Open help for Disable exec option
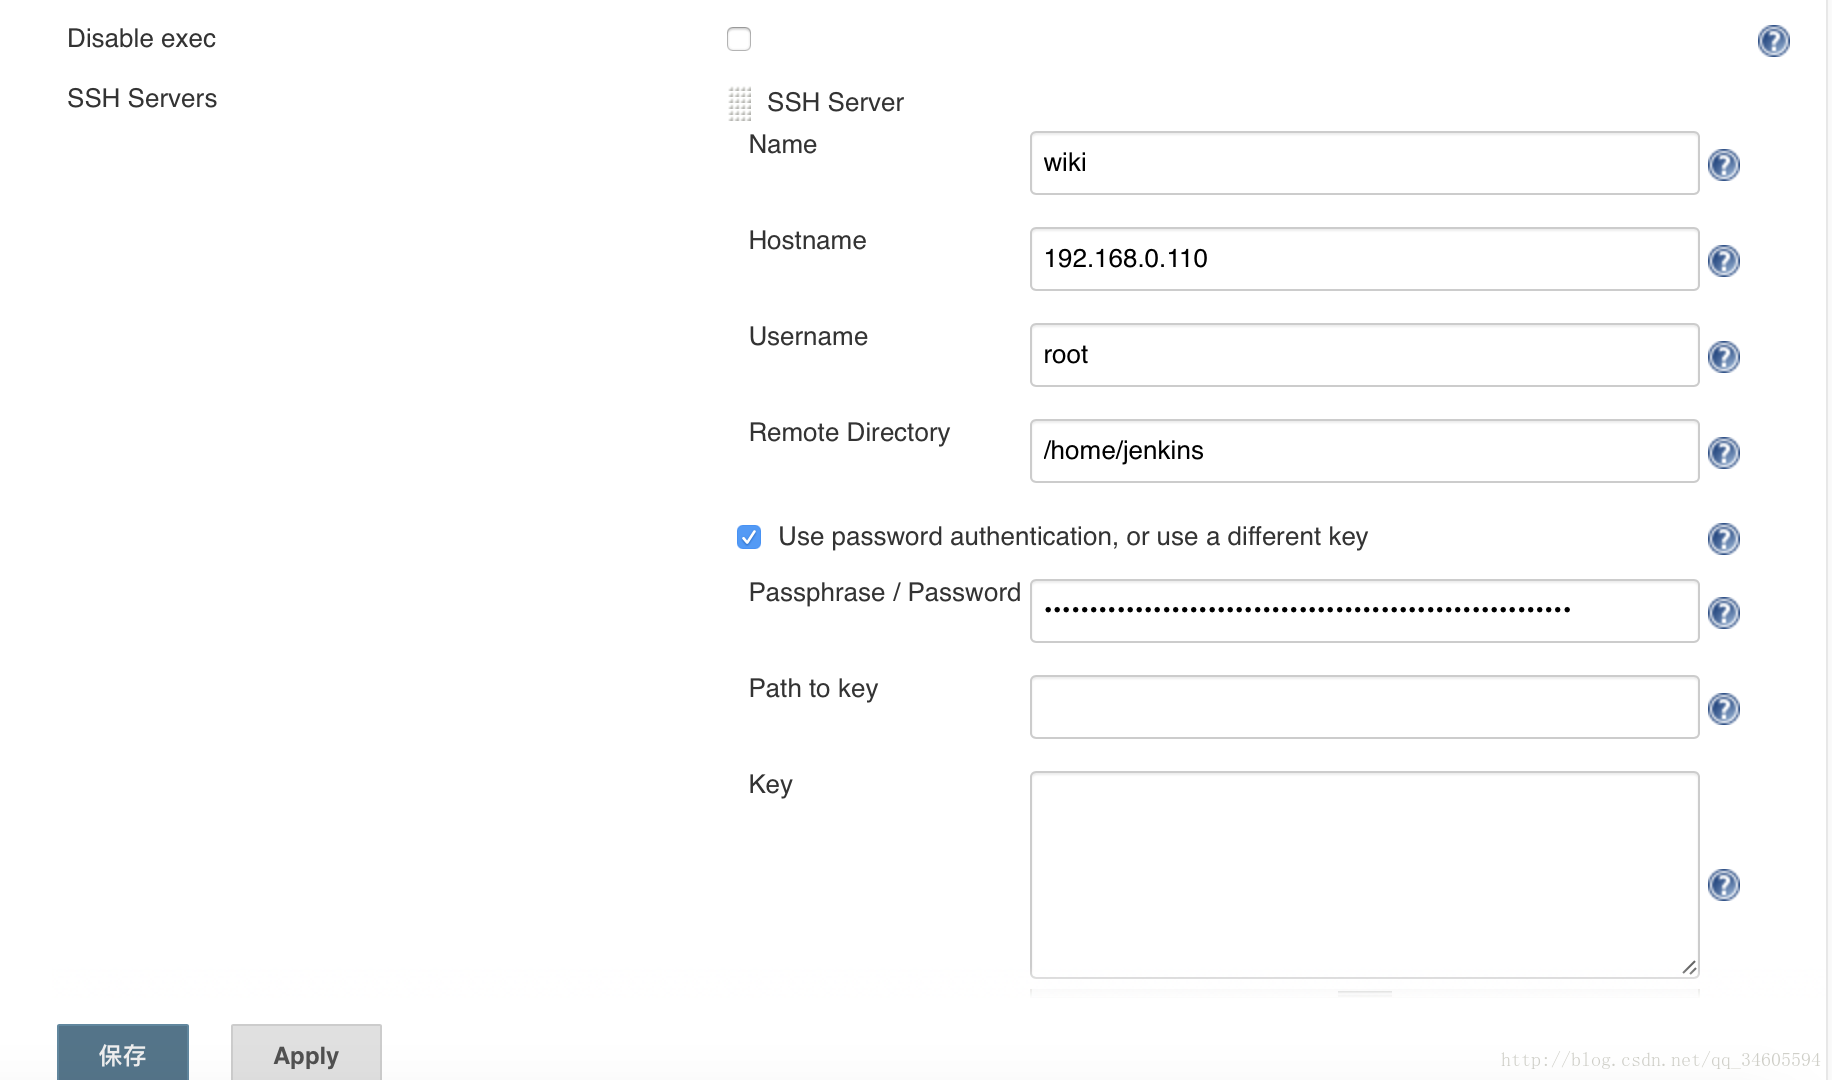The image size is (1832, 1080). pos(1773,41)
